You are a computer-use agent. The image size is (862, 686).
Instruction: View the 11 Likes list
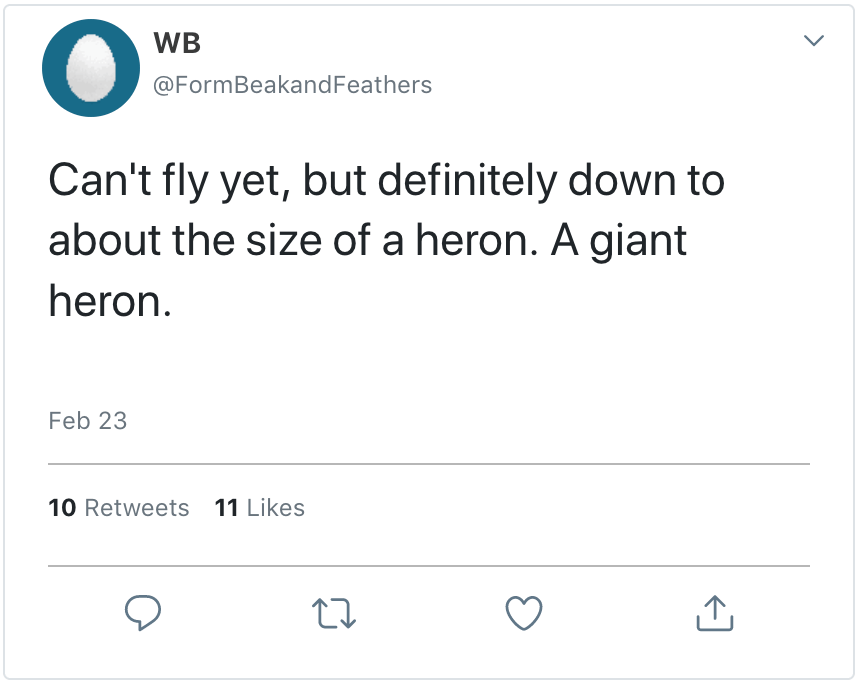tap(260, 508)
